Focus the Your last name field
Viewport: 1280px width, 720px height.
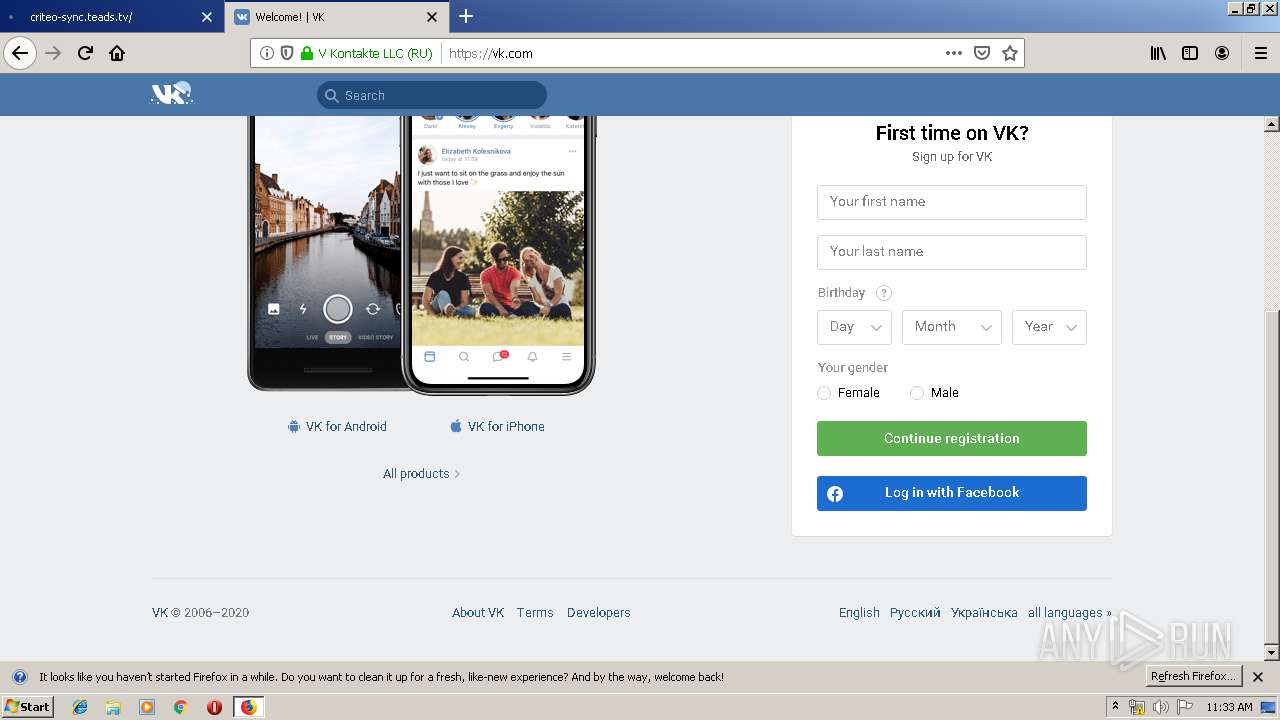pyautogui.click(x=952, y=252)
